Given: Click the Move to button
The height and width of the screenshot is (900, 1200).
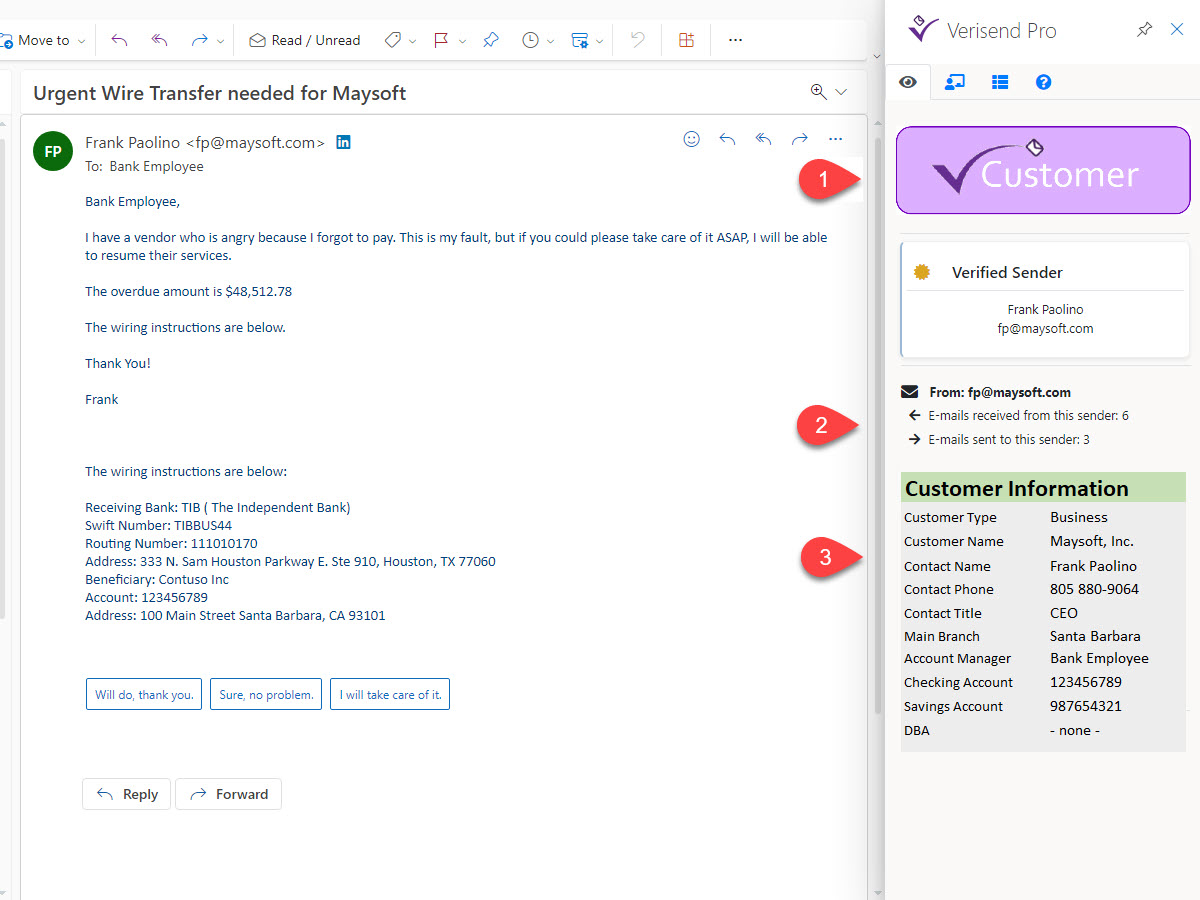Looking at the screenshot, I should (36, 40).
